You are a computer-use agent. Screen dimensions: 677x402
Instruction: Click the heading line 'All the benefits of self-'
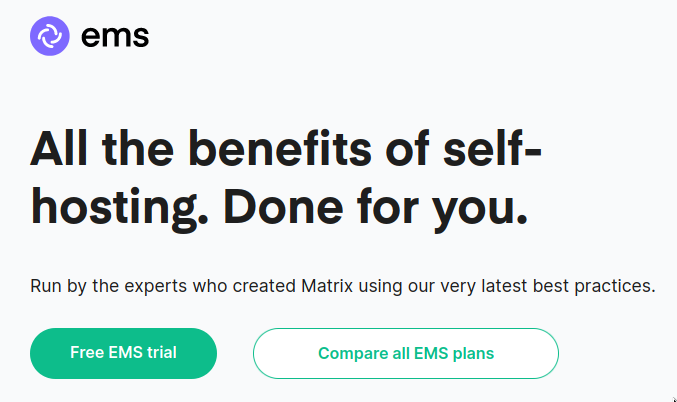pos(286,149)
